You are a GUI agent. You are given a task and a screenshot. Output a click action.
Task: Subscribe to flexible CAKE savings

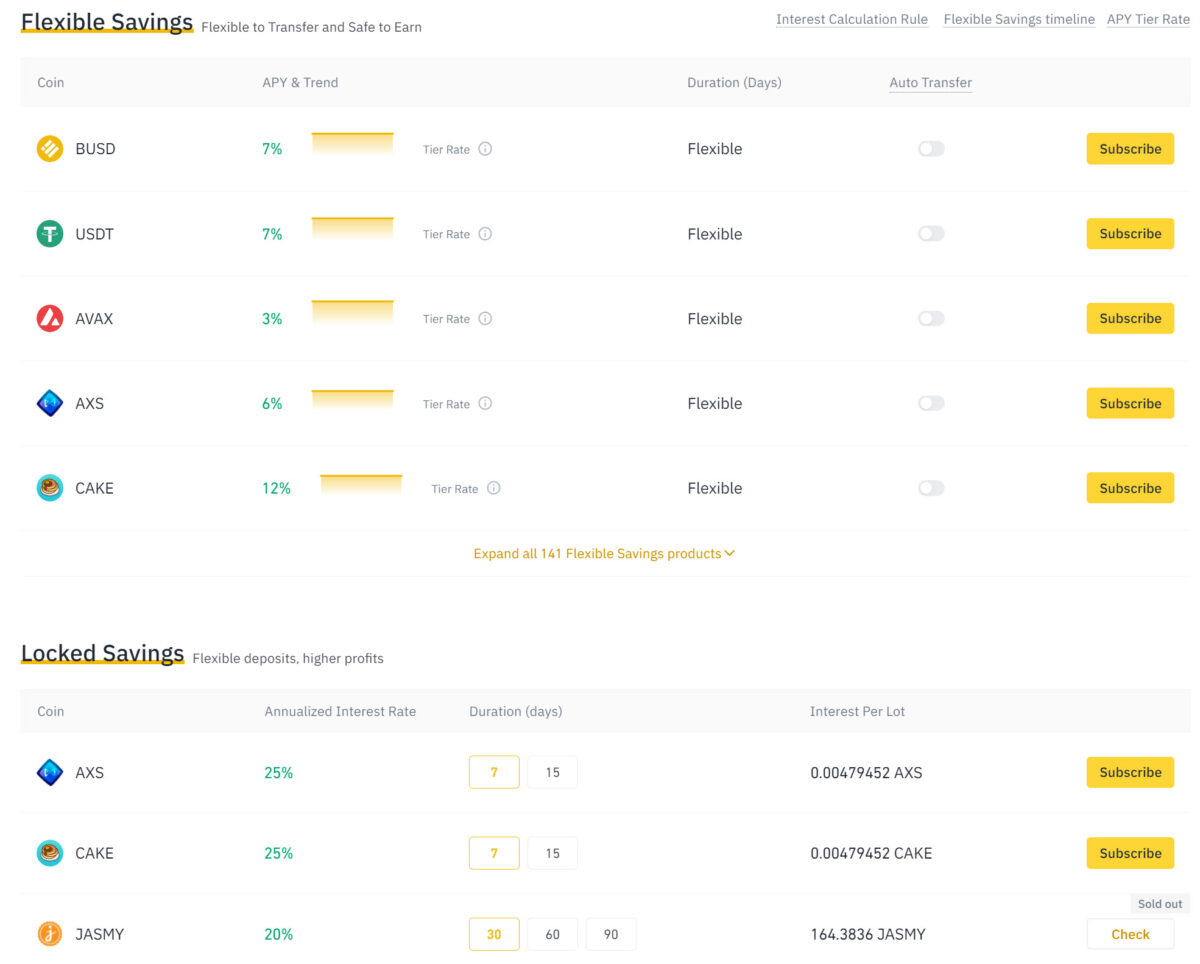(x=1130, y=488)
